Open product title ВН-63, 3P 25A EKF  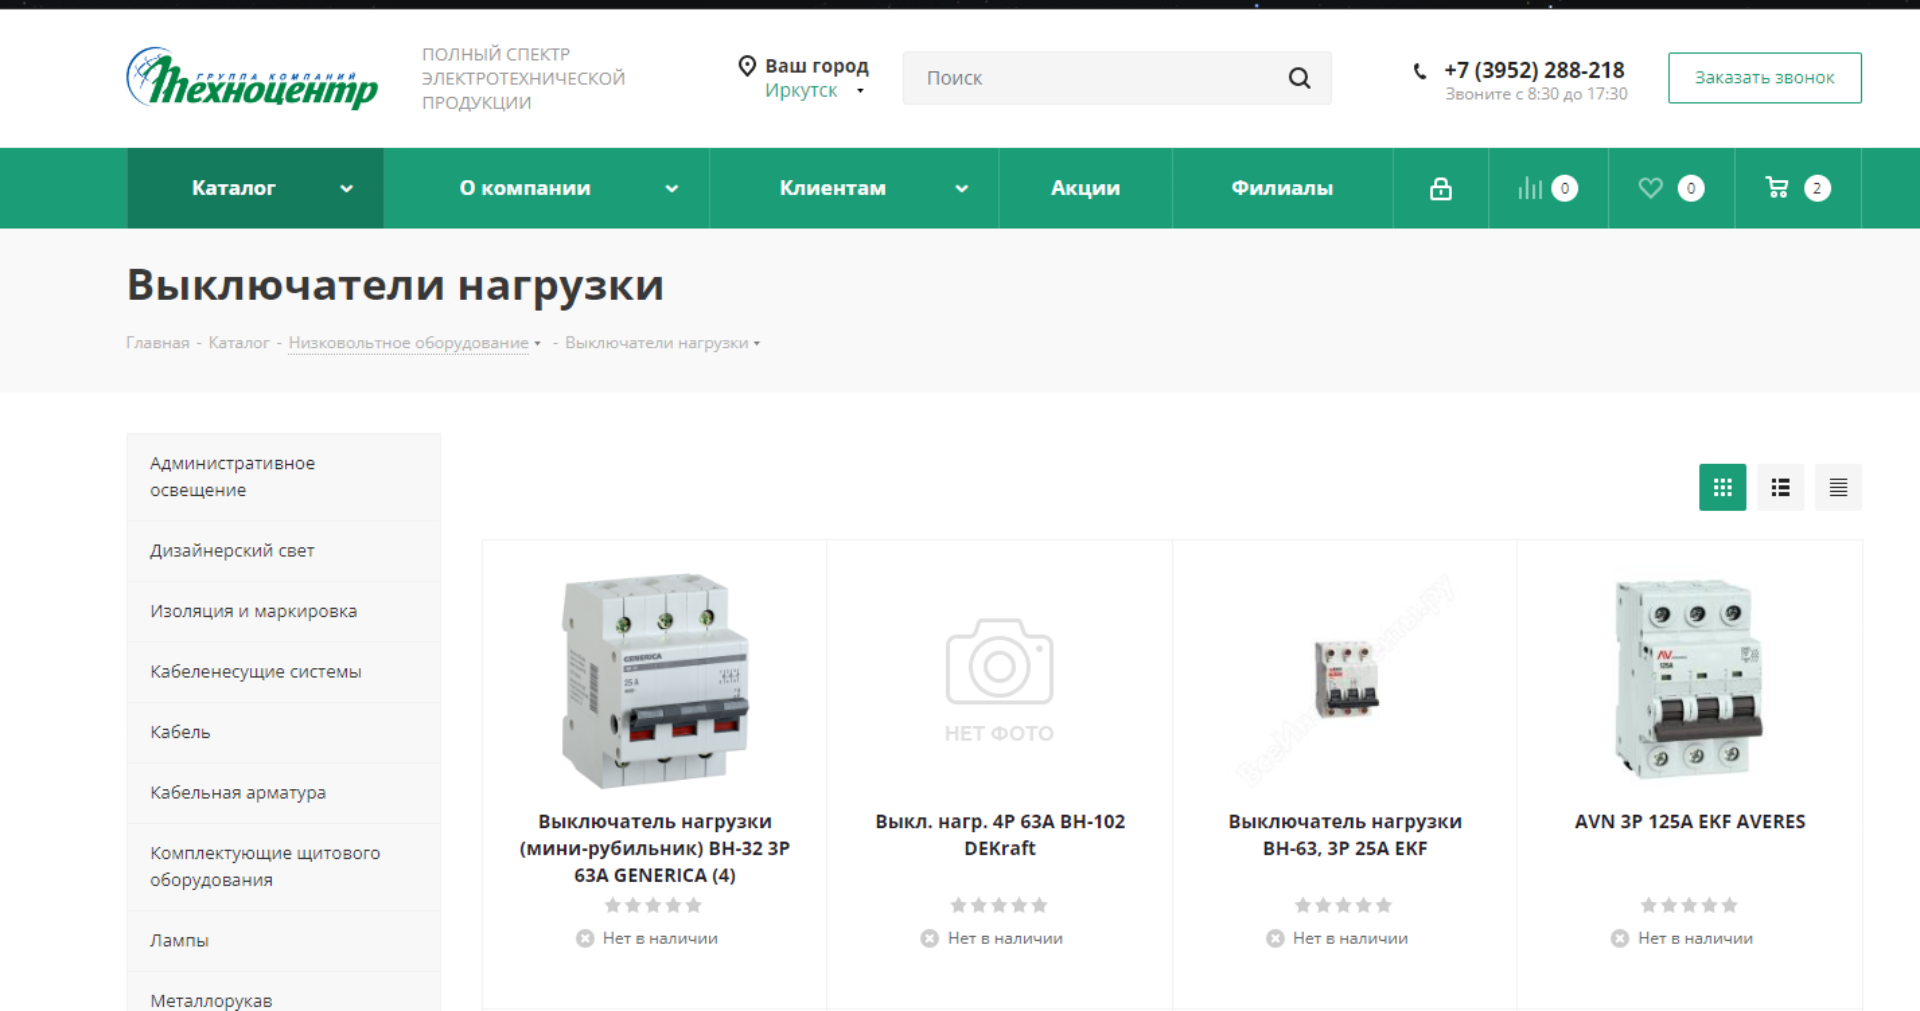(x=1345, y=835)
